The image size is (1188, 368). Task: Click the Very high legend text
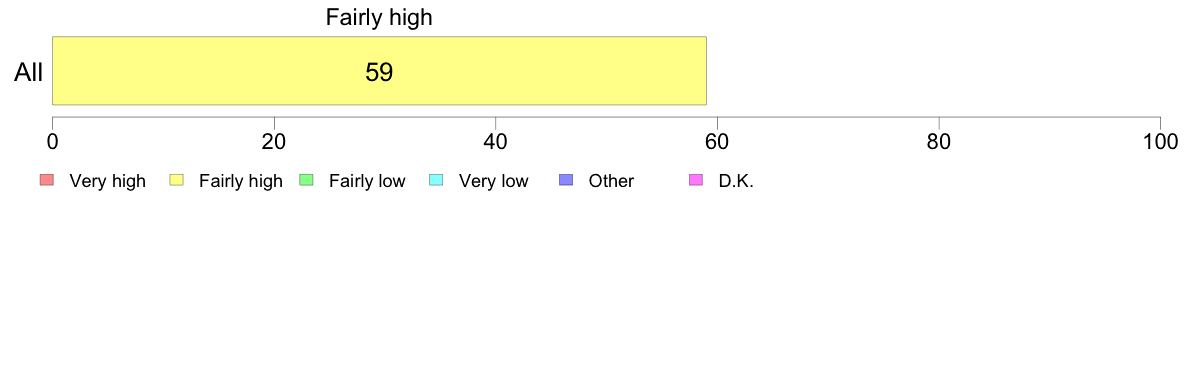pos(108,181)
